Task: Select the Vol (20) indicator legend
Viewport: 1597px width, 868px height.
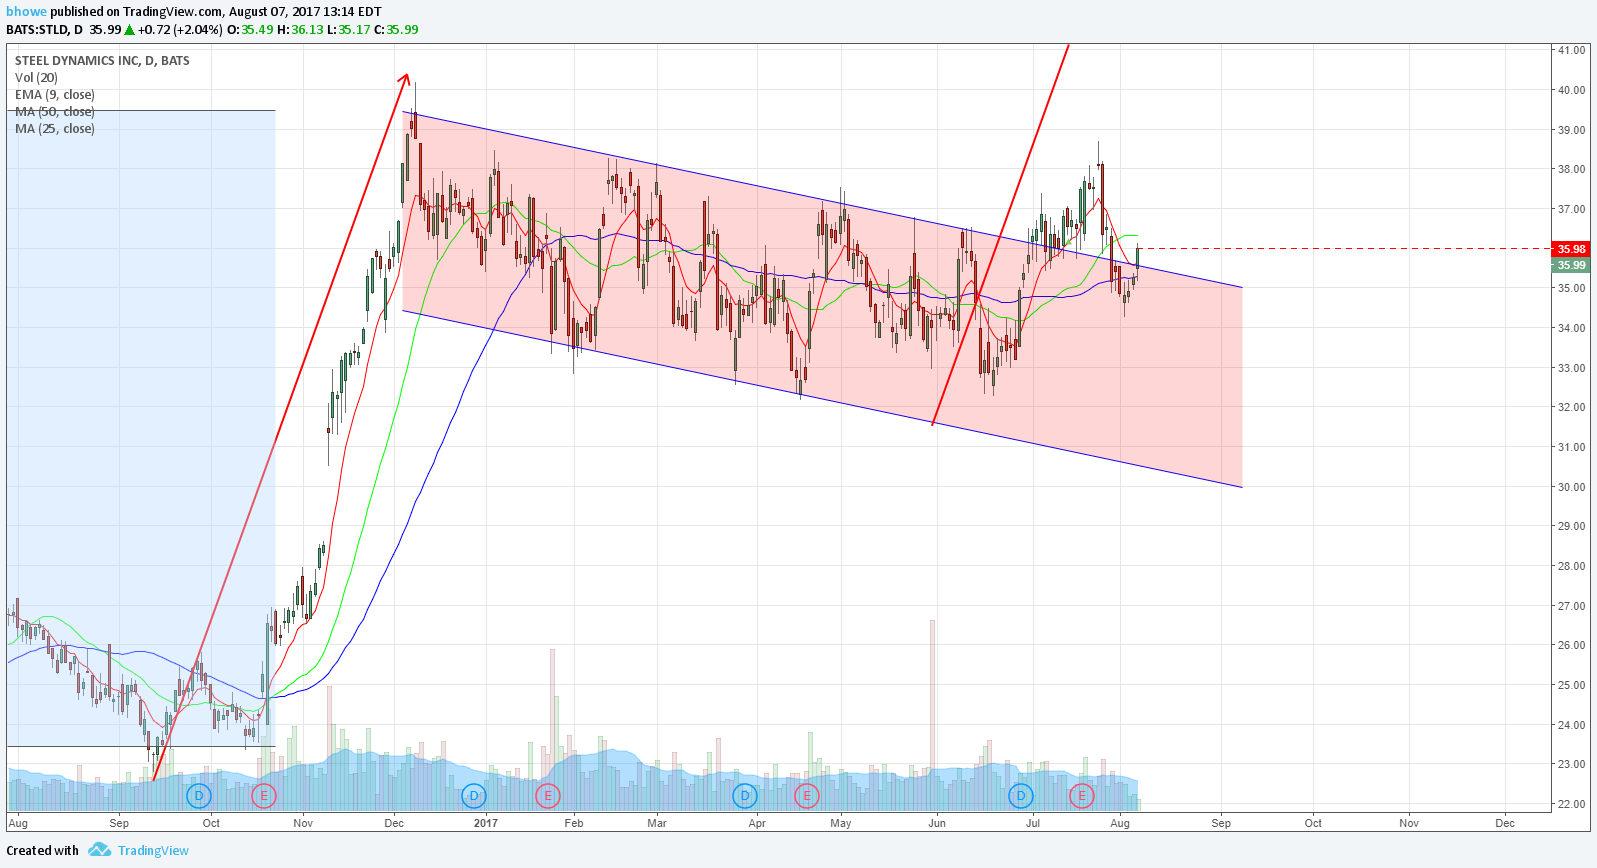Action: (36, 78)
